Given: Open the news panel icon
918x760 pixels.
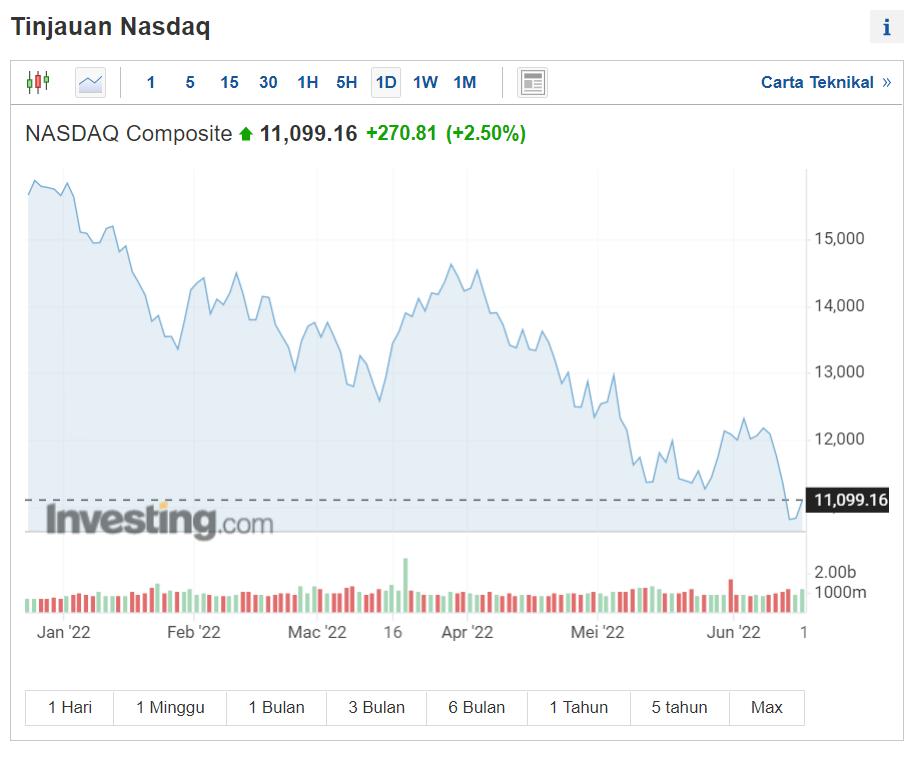Looking at the screenshot, I should click(533, 82).
